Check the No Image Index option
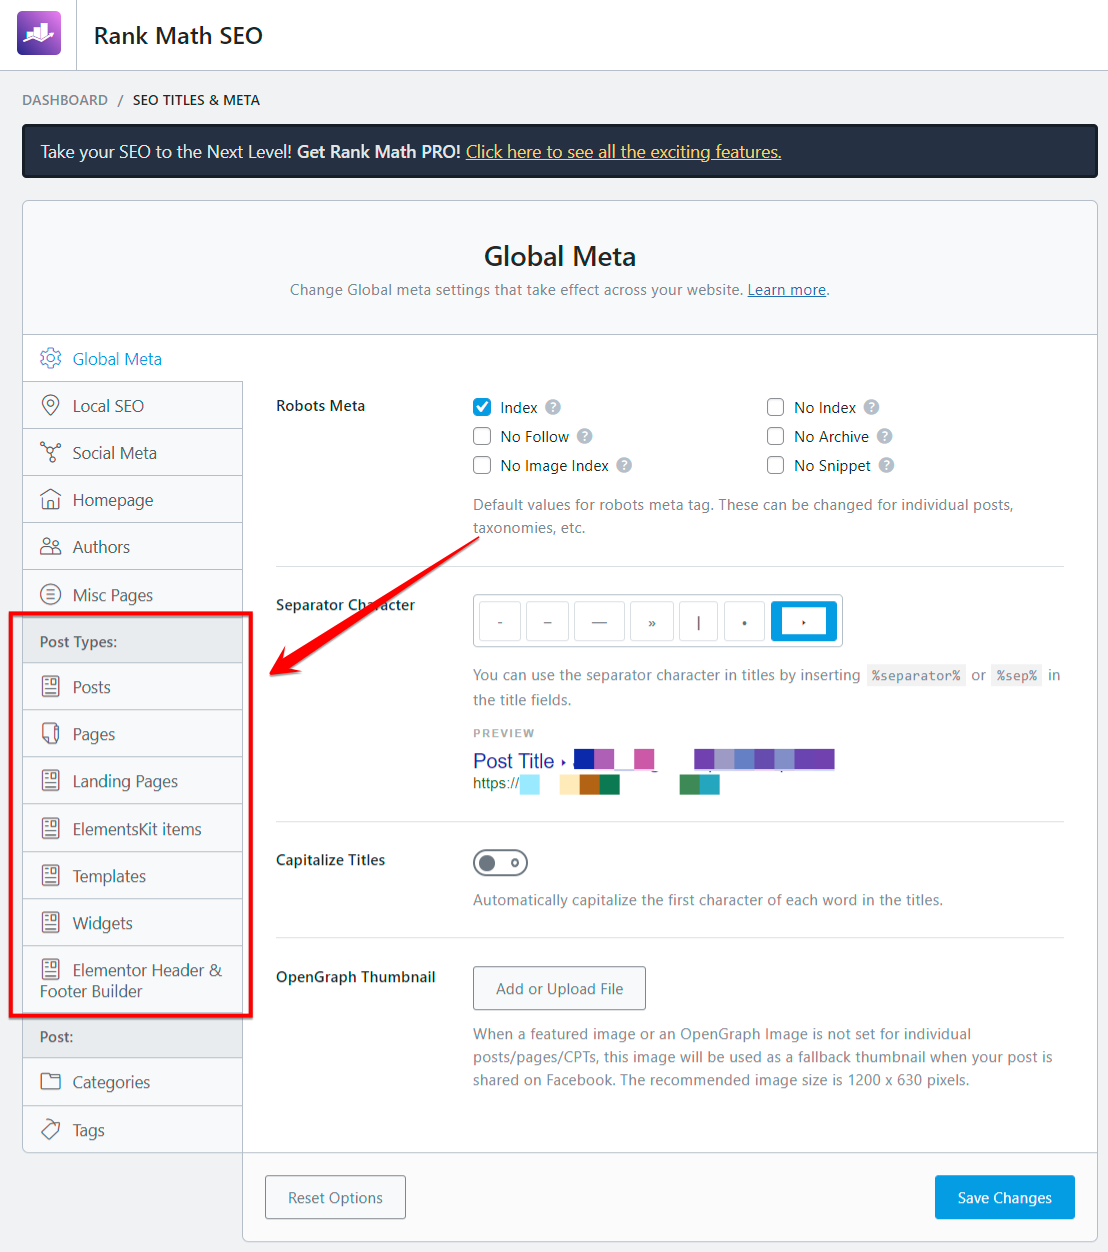The image size is (1108, 1252). [x=482, y=465]
